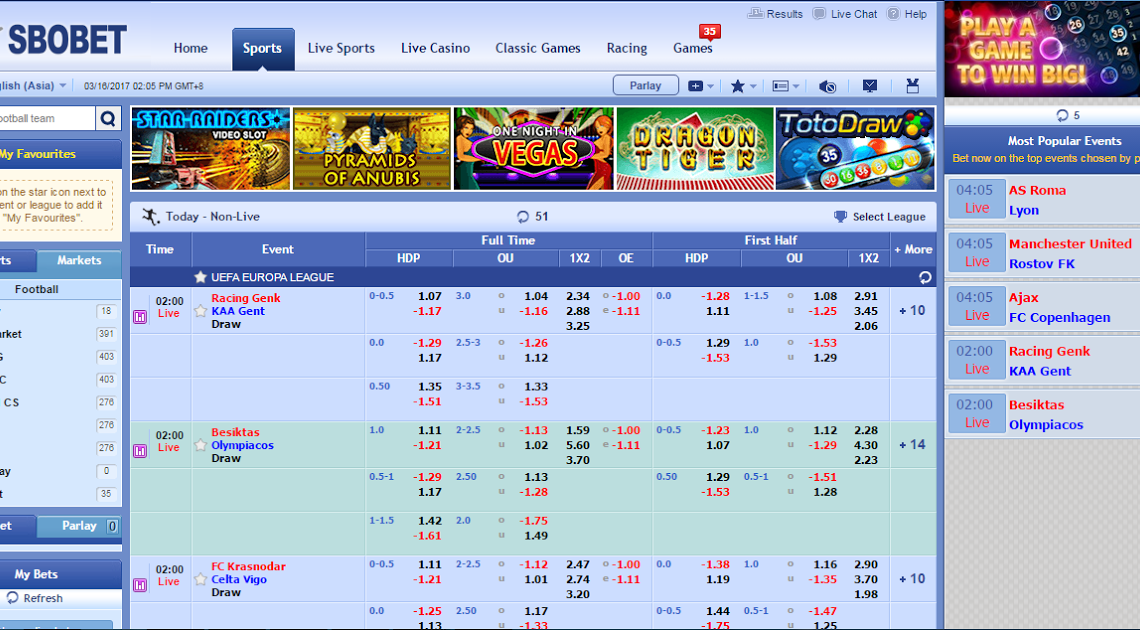Select Besiktas 1X2 odds 1.59
This screenshot has height=630, width=1140.
578,430
